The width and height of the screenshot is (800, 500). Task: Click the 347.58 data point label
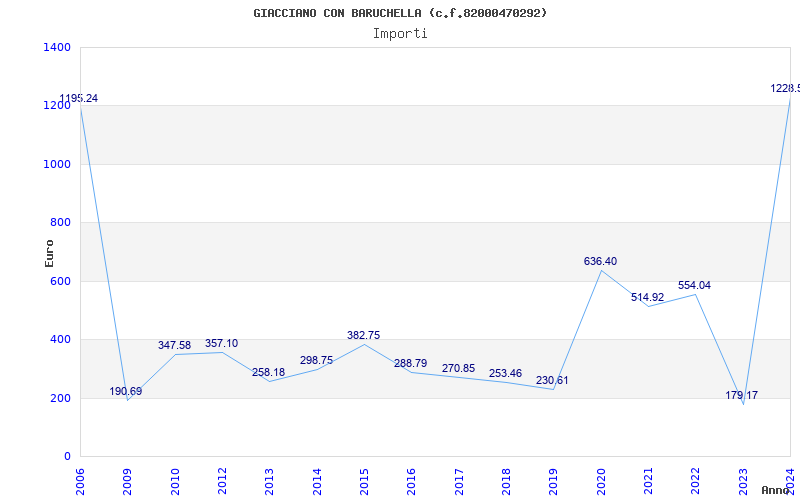click(174, 345)
